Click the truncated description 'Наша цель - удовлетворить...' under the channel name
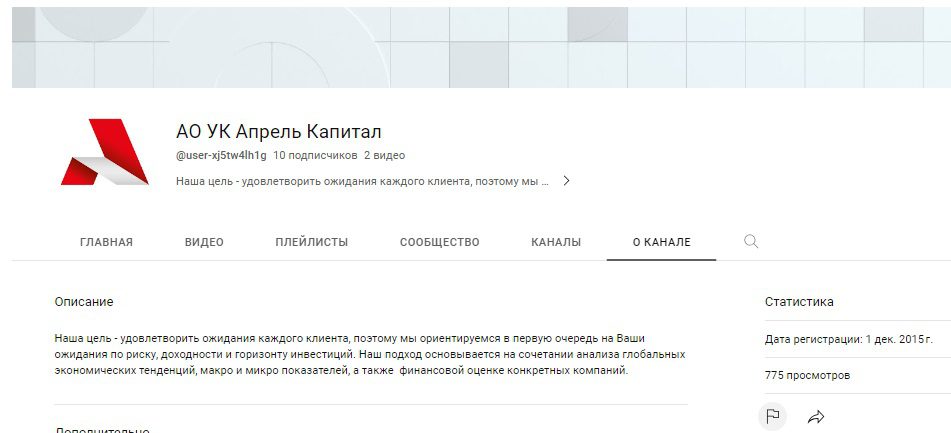The height and width of the screenshot is (433, 951). click(362, 181)
